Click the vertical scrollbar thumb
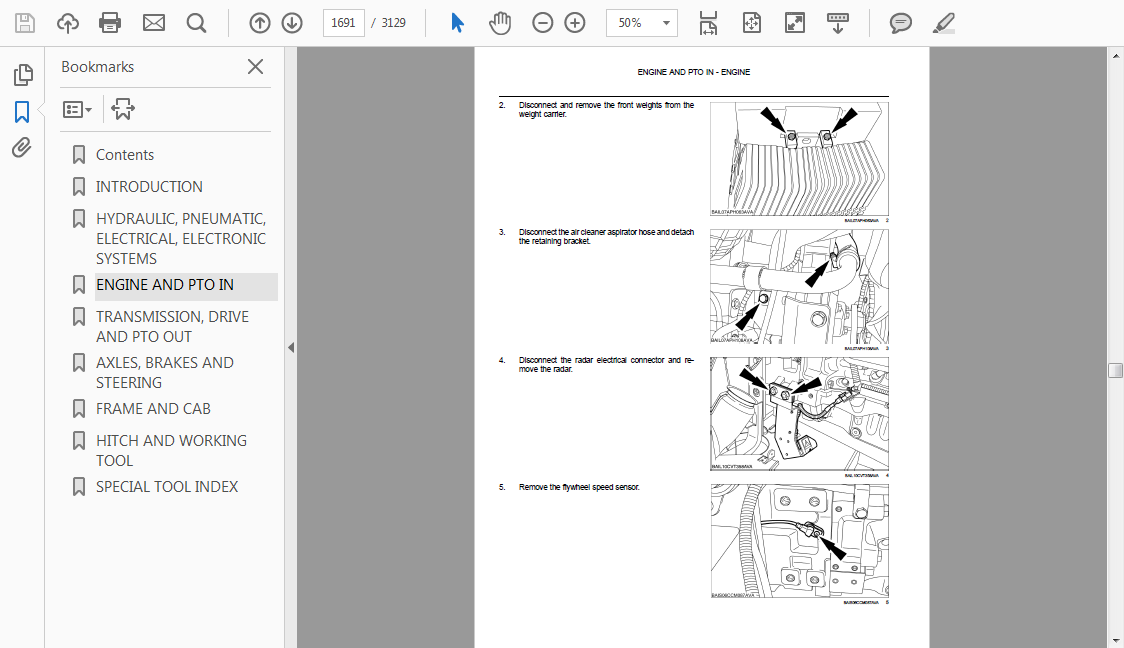Screen dimensions: 1124x648 pyautogui.click(x=1115, y=370)
